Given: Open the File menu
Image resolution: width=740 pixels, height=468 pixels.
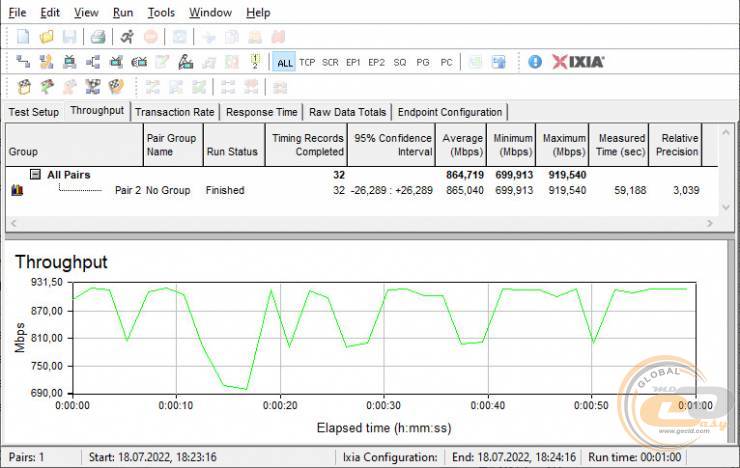Looking at the screenshot, I should point(17,13).
